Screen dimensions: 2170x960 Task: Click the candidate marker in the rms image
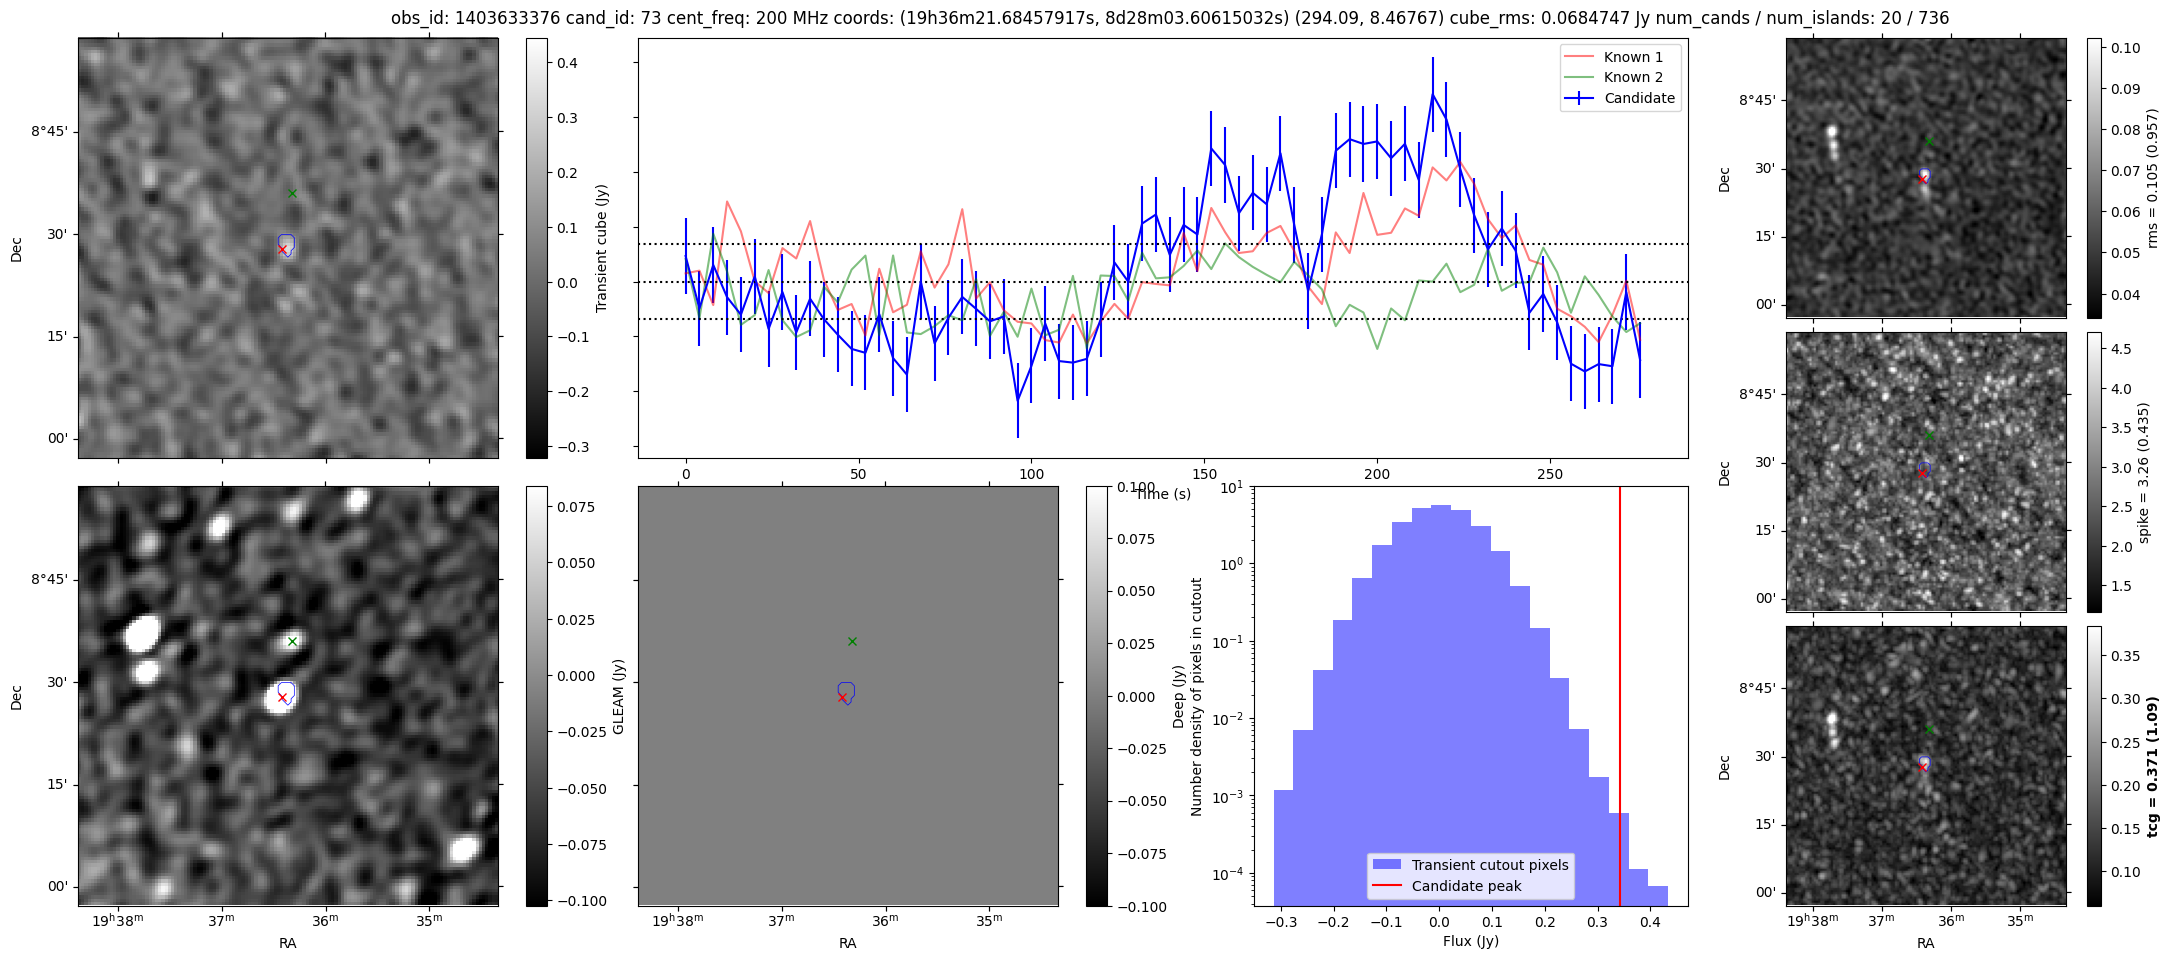pyautogui.click(x=1922, y=179)
